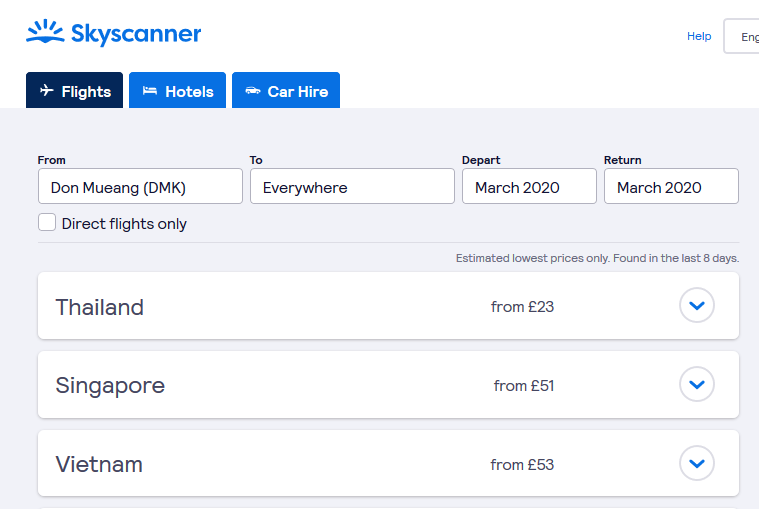Expand the Singapore results chevron
Screen dimensions: 759x509
[697, 384]
